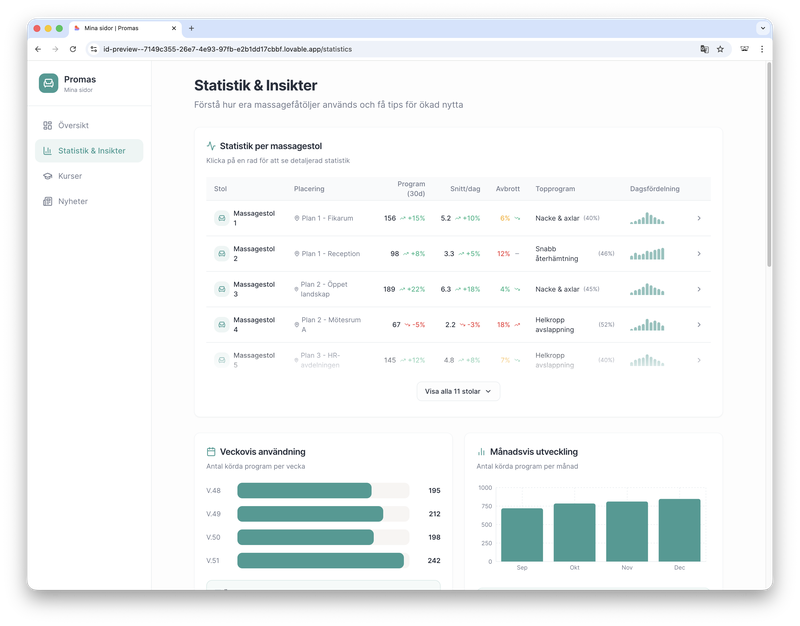The height and width of the screenshot is (626, 800).
Task: Open a new browser tab
Action: 192,28
